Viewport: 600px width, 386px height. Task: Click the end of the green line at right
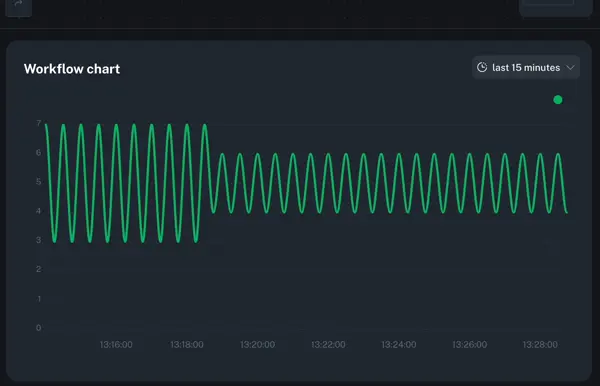click(567, 212)
